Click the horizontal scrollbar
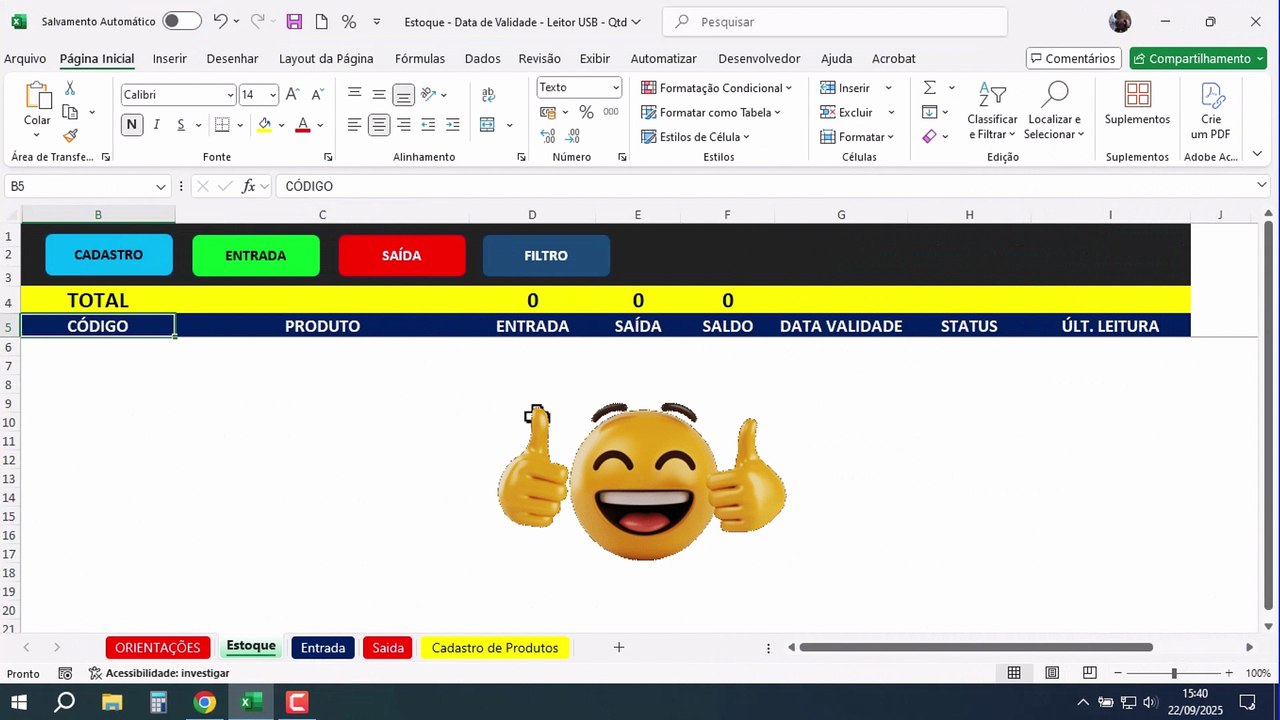The width and height of the screenshot is (1280, 720). click(976, 648)
